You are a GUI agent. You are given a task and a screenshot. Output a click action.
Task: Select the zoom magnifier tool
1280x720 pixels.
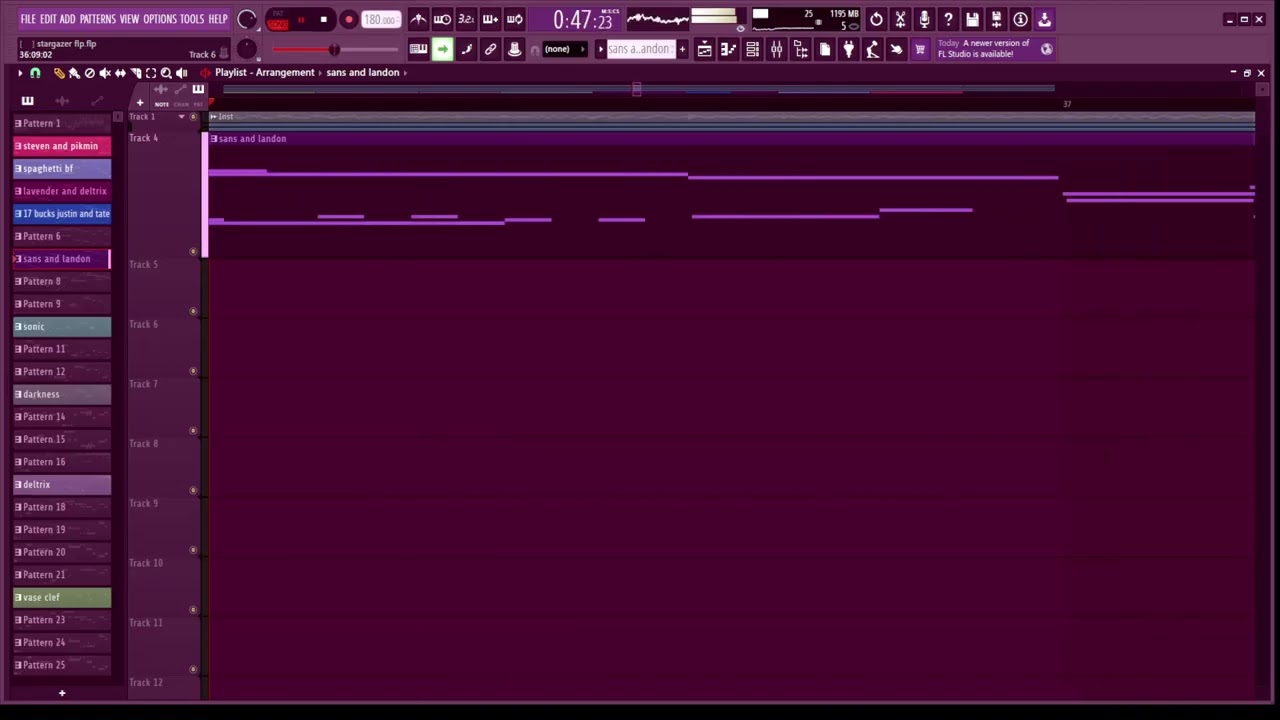(166, 73)
